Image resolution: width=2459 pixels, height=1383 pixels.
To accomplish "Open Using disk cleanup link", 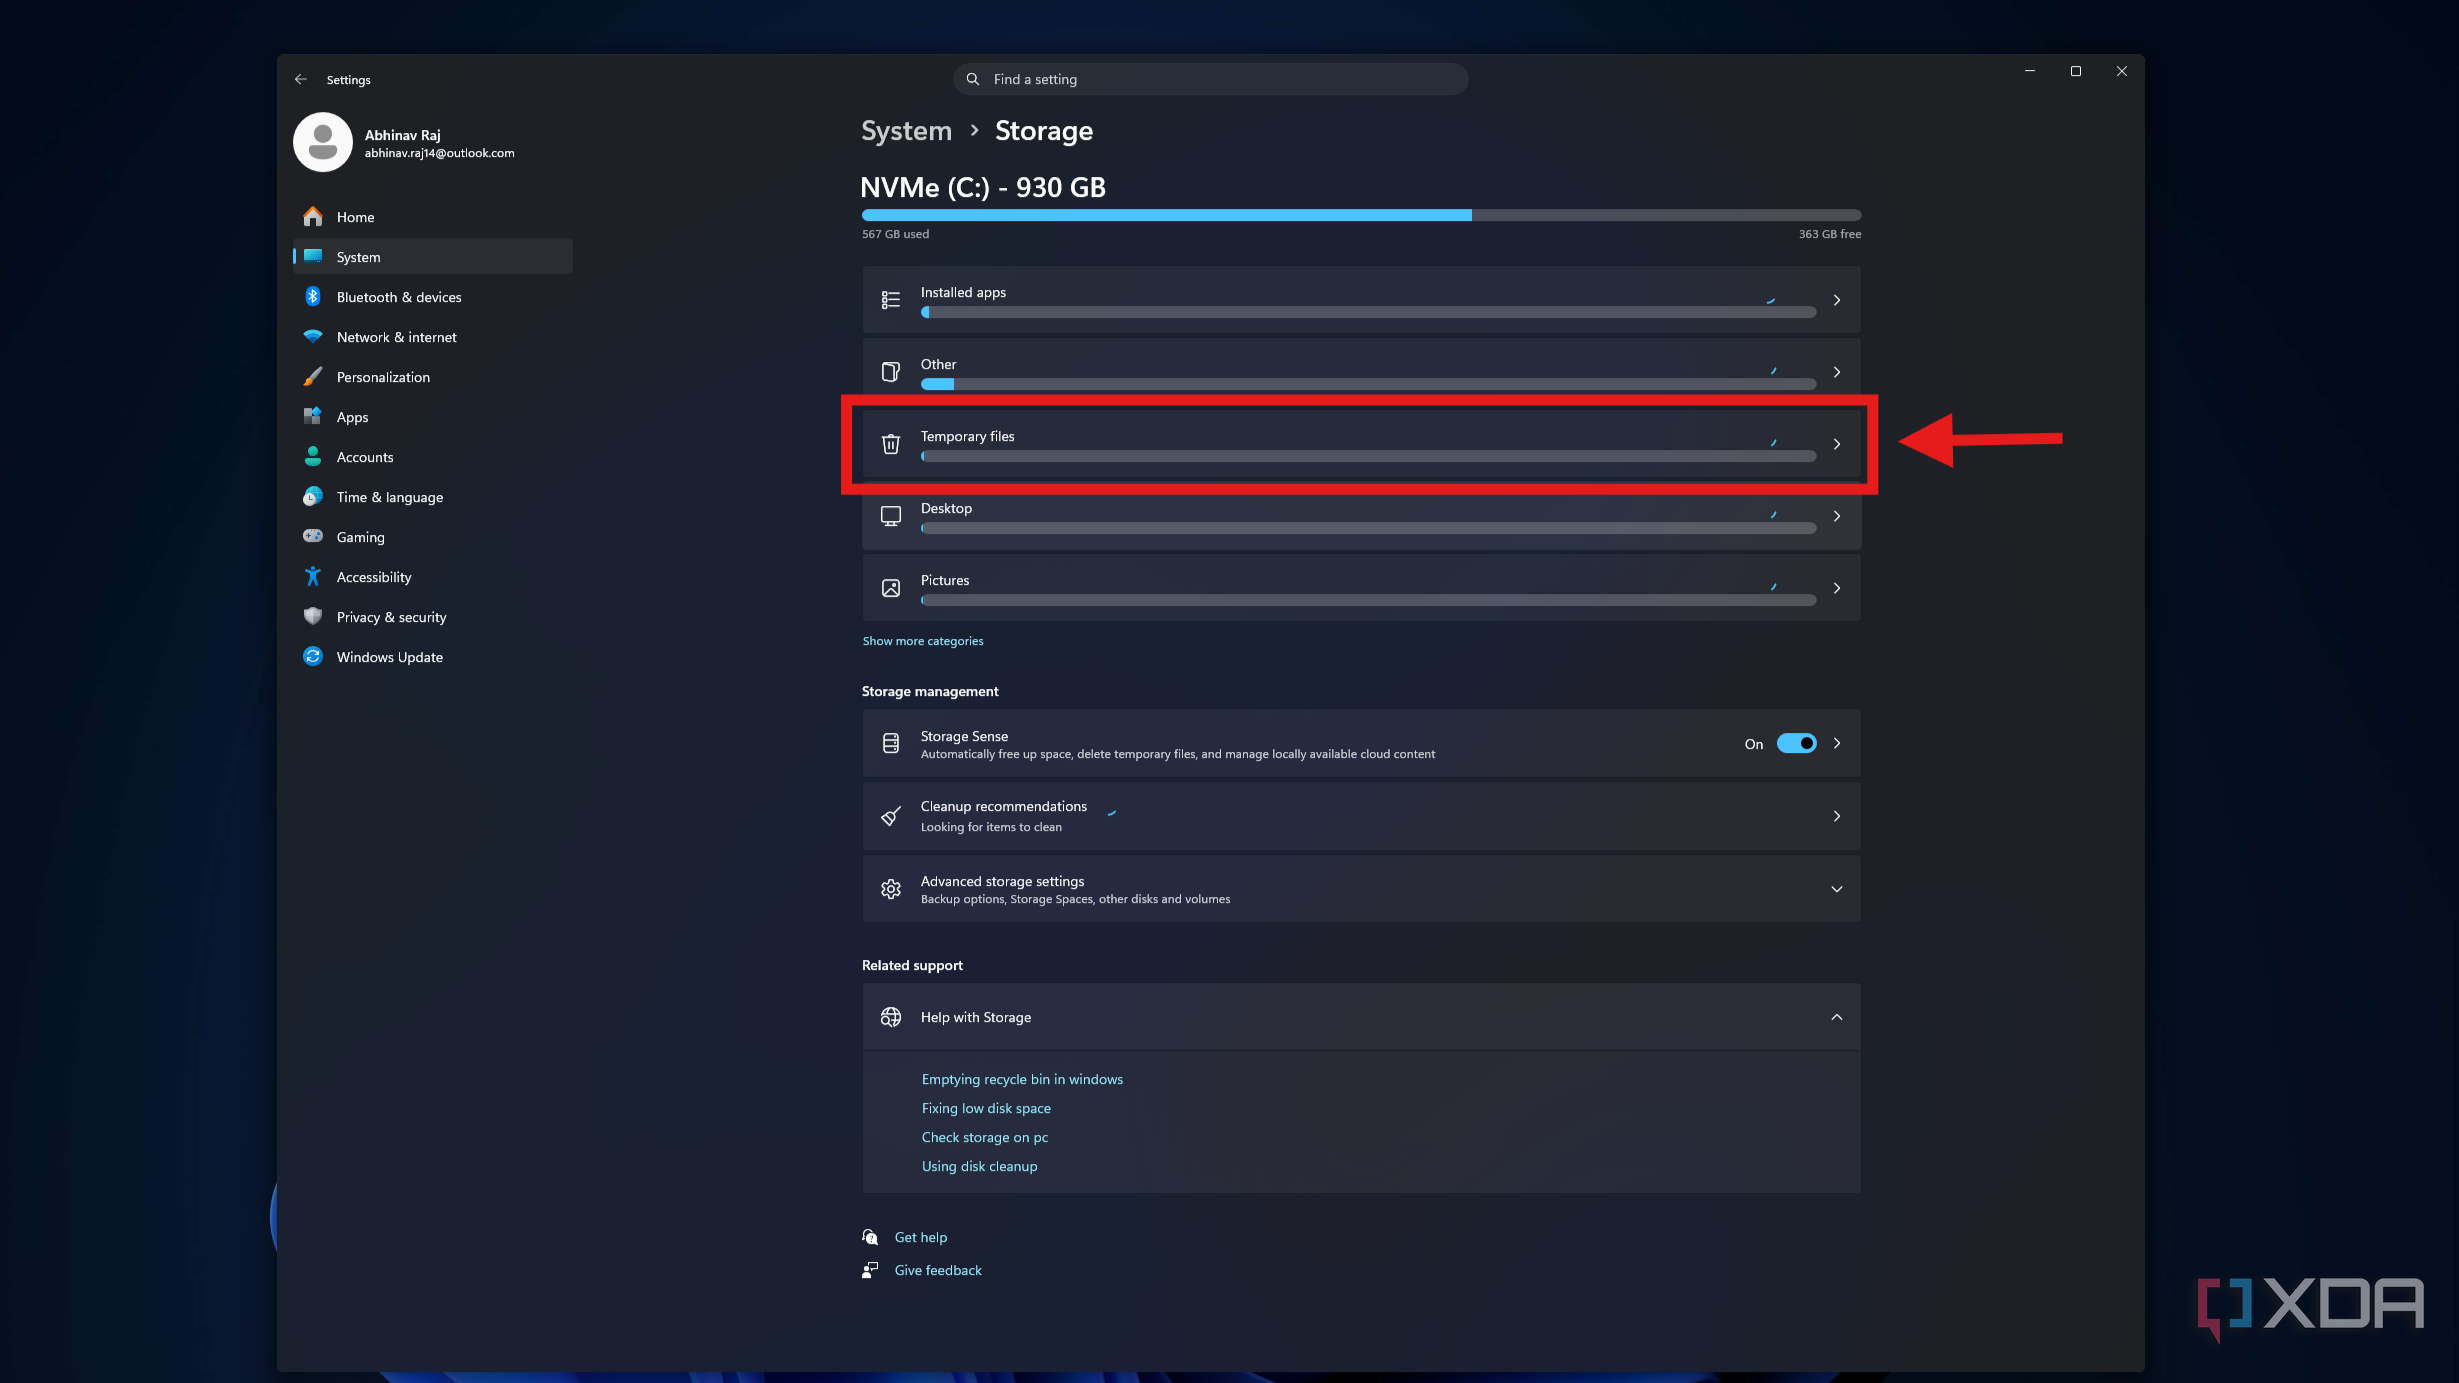I will pos(979,1166).
